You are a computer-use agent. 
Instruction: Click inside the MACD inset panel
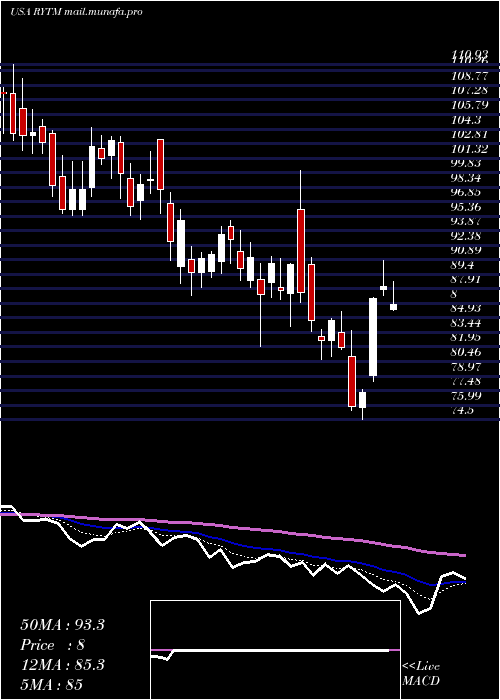coord(275,650)
